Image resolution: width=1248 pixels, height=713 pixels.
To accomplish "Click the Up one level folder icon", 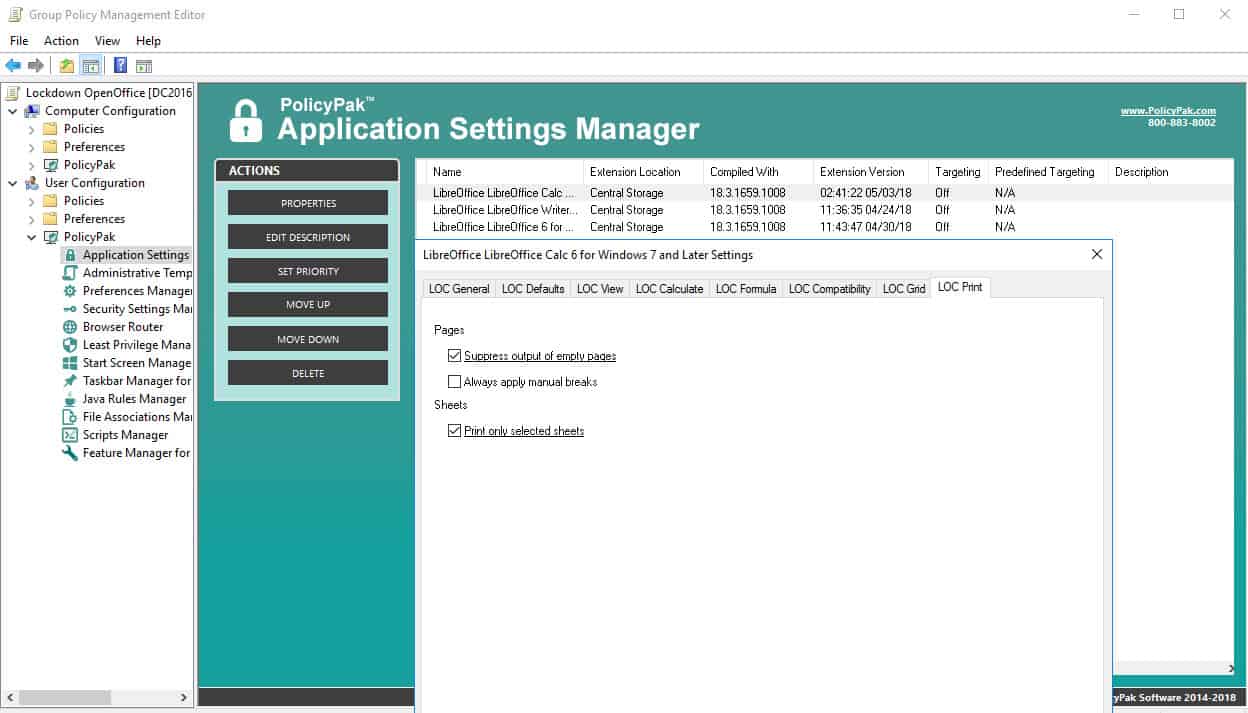I will click(x=66, y=66).
